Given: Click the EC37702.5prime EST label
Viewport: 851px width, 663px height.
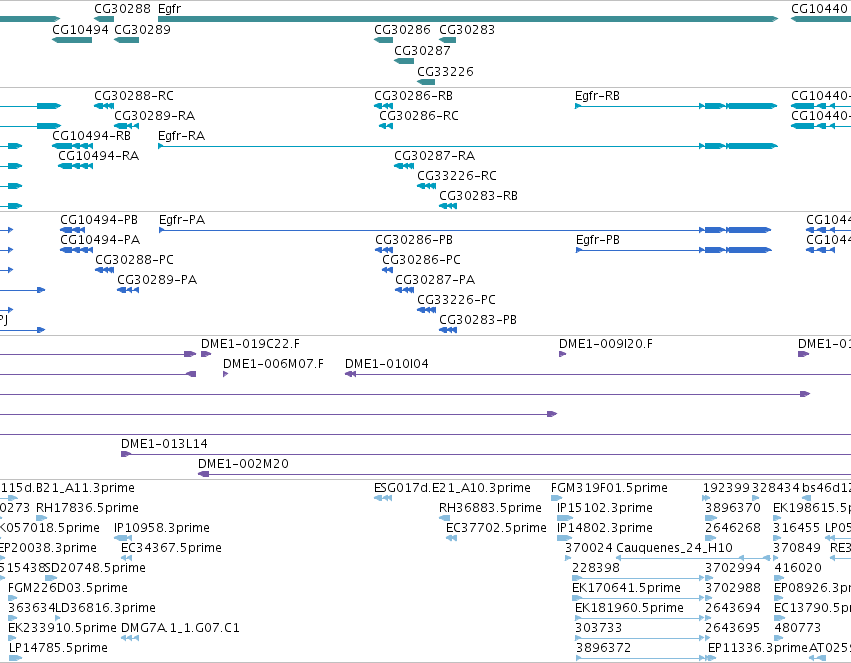Looking at the screenshot, I should [496, 528].
